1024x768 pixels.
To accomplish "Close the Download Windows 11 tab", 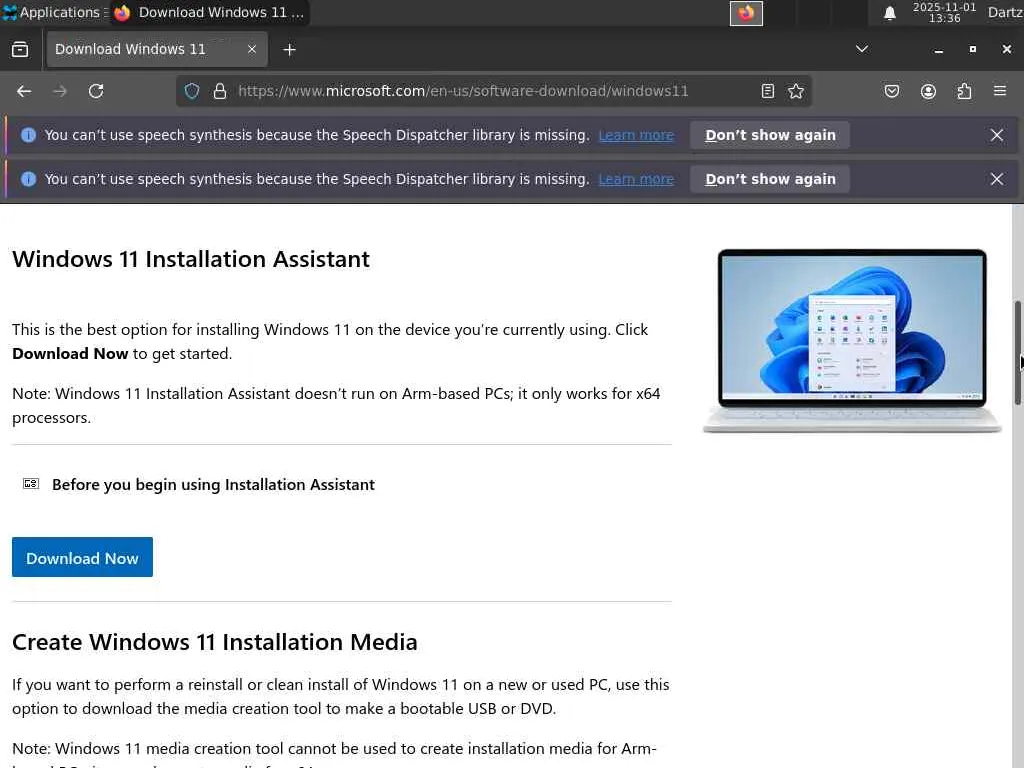I will tap(252, 49).
